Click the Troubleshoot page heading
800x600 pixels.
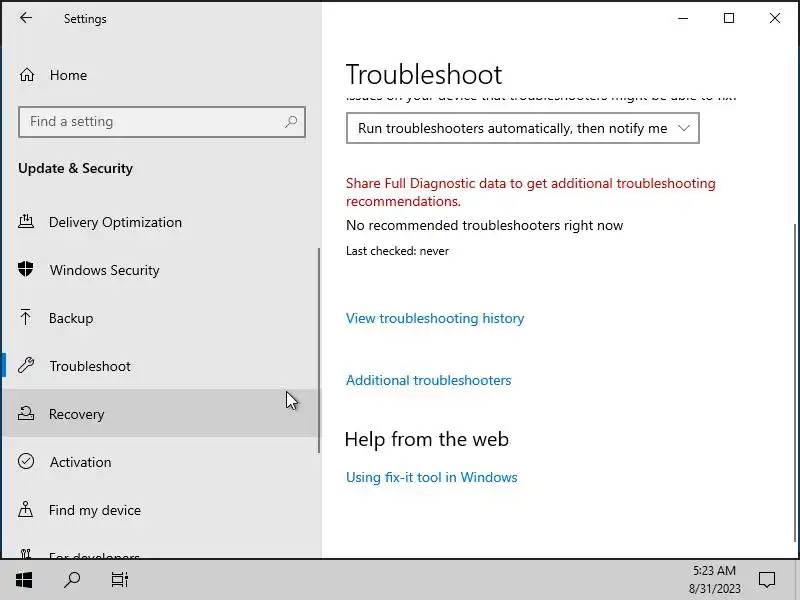pos(424,74)
